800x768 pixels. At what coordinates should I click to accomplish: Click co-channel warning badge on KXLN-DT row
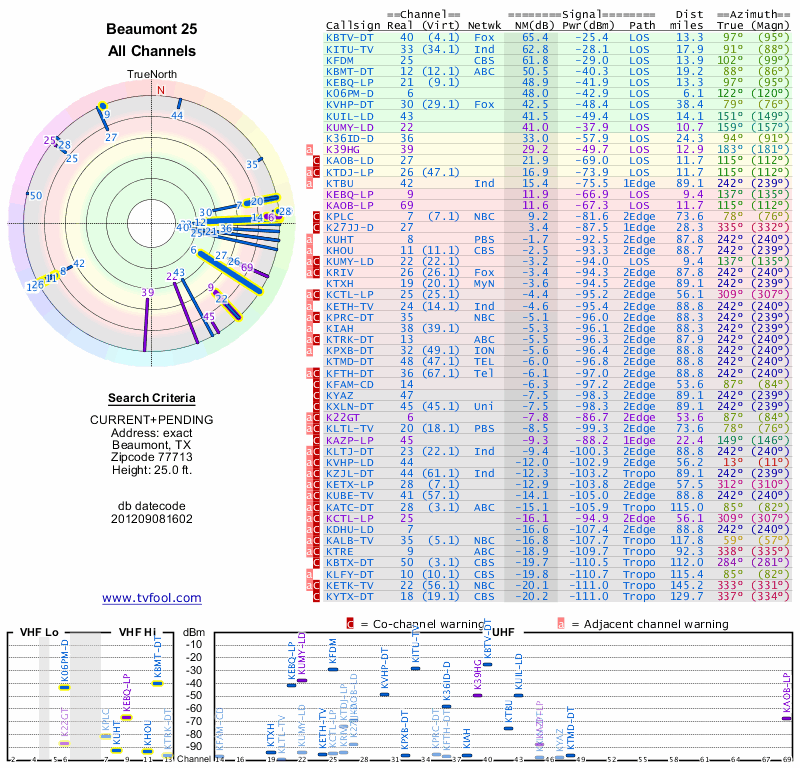tap(316, 407)
